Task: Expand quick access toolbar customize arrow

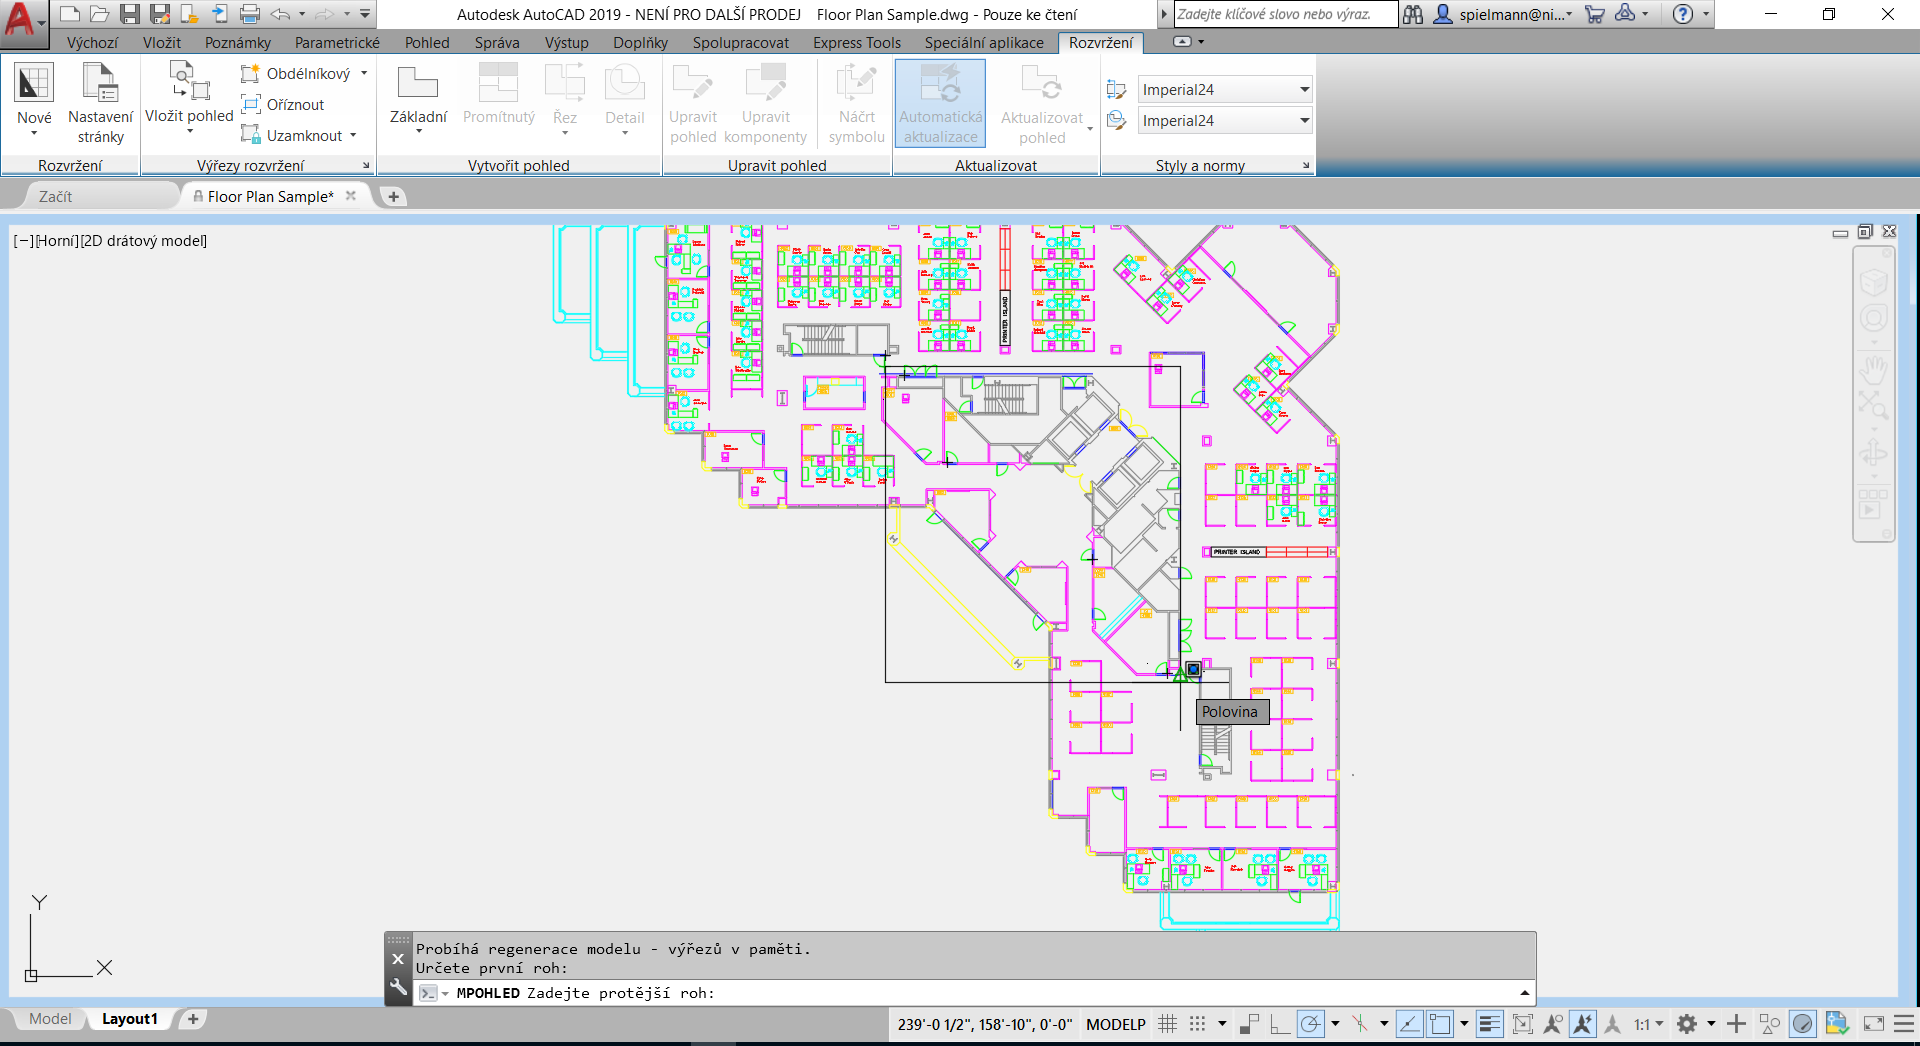Action: [365, 14]
